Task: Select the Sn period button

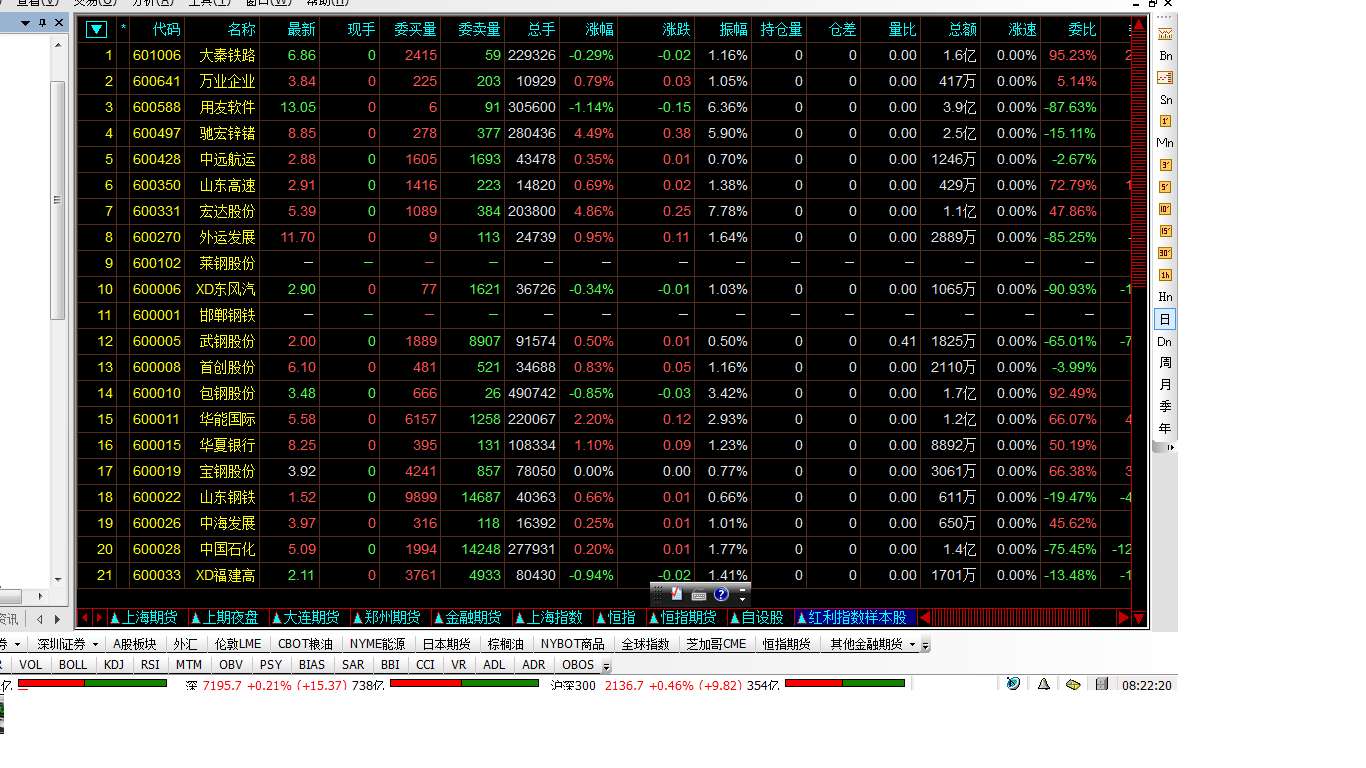Action: pyautogui.click(x=1165, y=100)
